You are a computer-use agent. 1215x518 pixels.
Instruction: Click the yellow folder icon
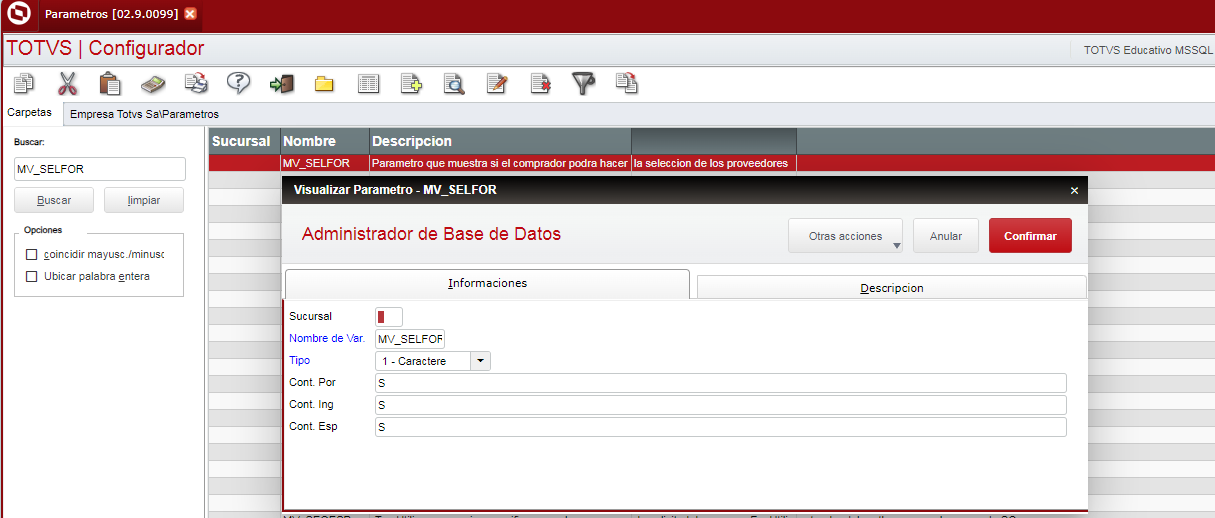324,84
